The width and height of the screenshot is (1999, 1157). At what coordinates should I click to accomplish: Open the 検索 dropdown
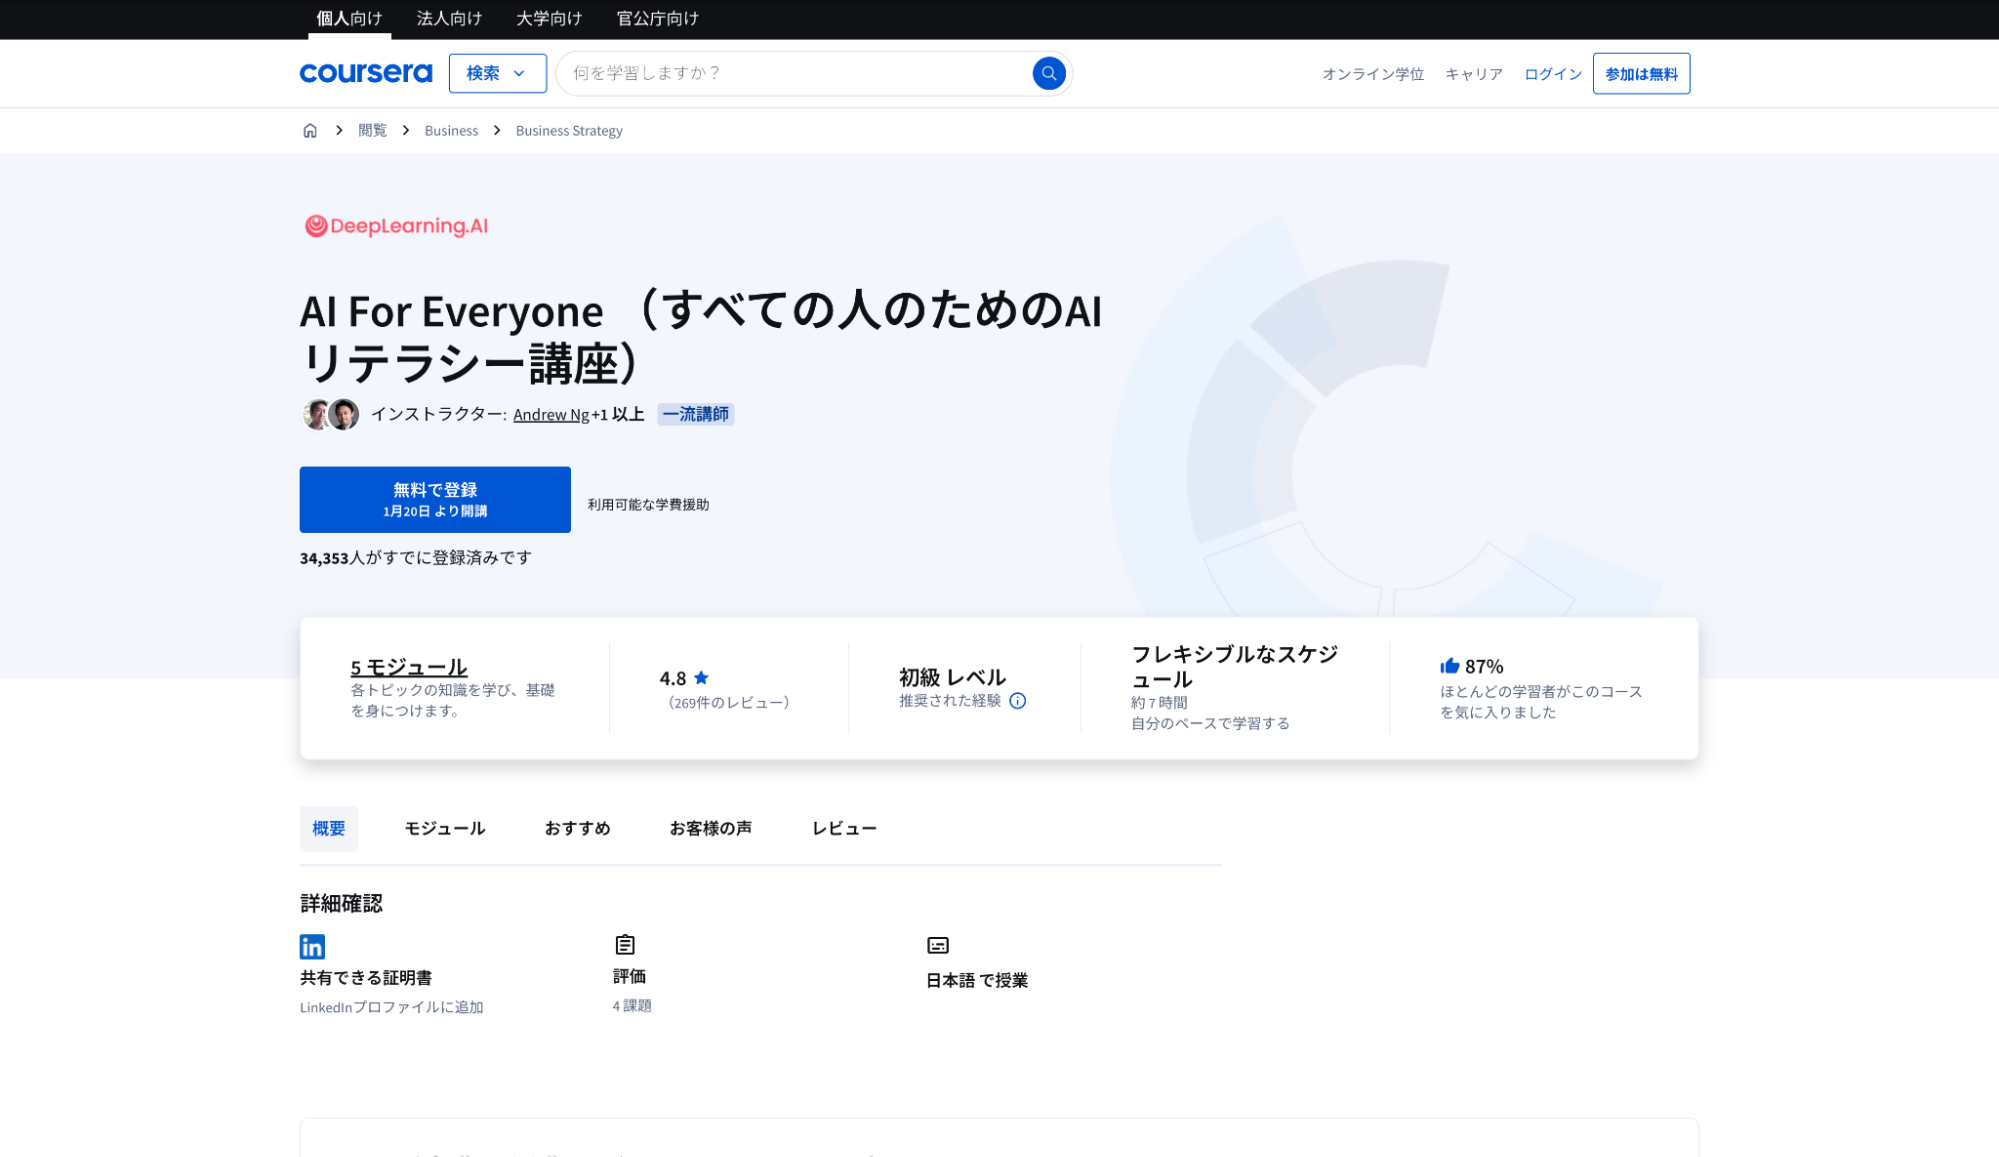pos(497,73)
